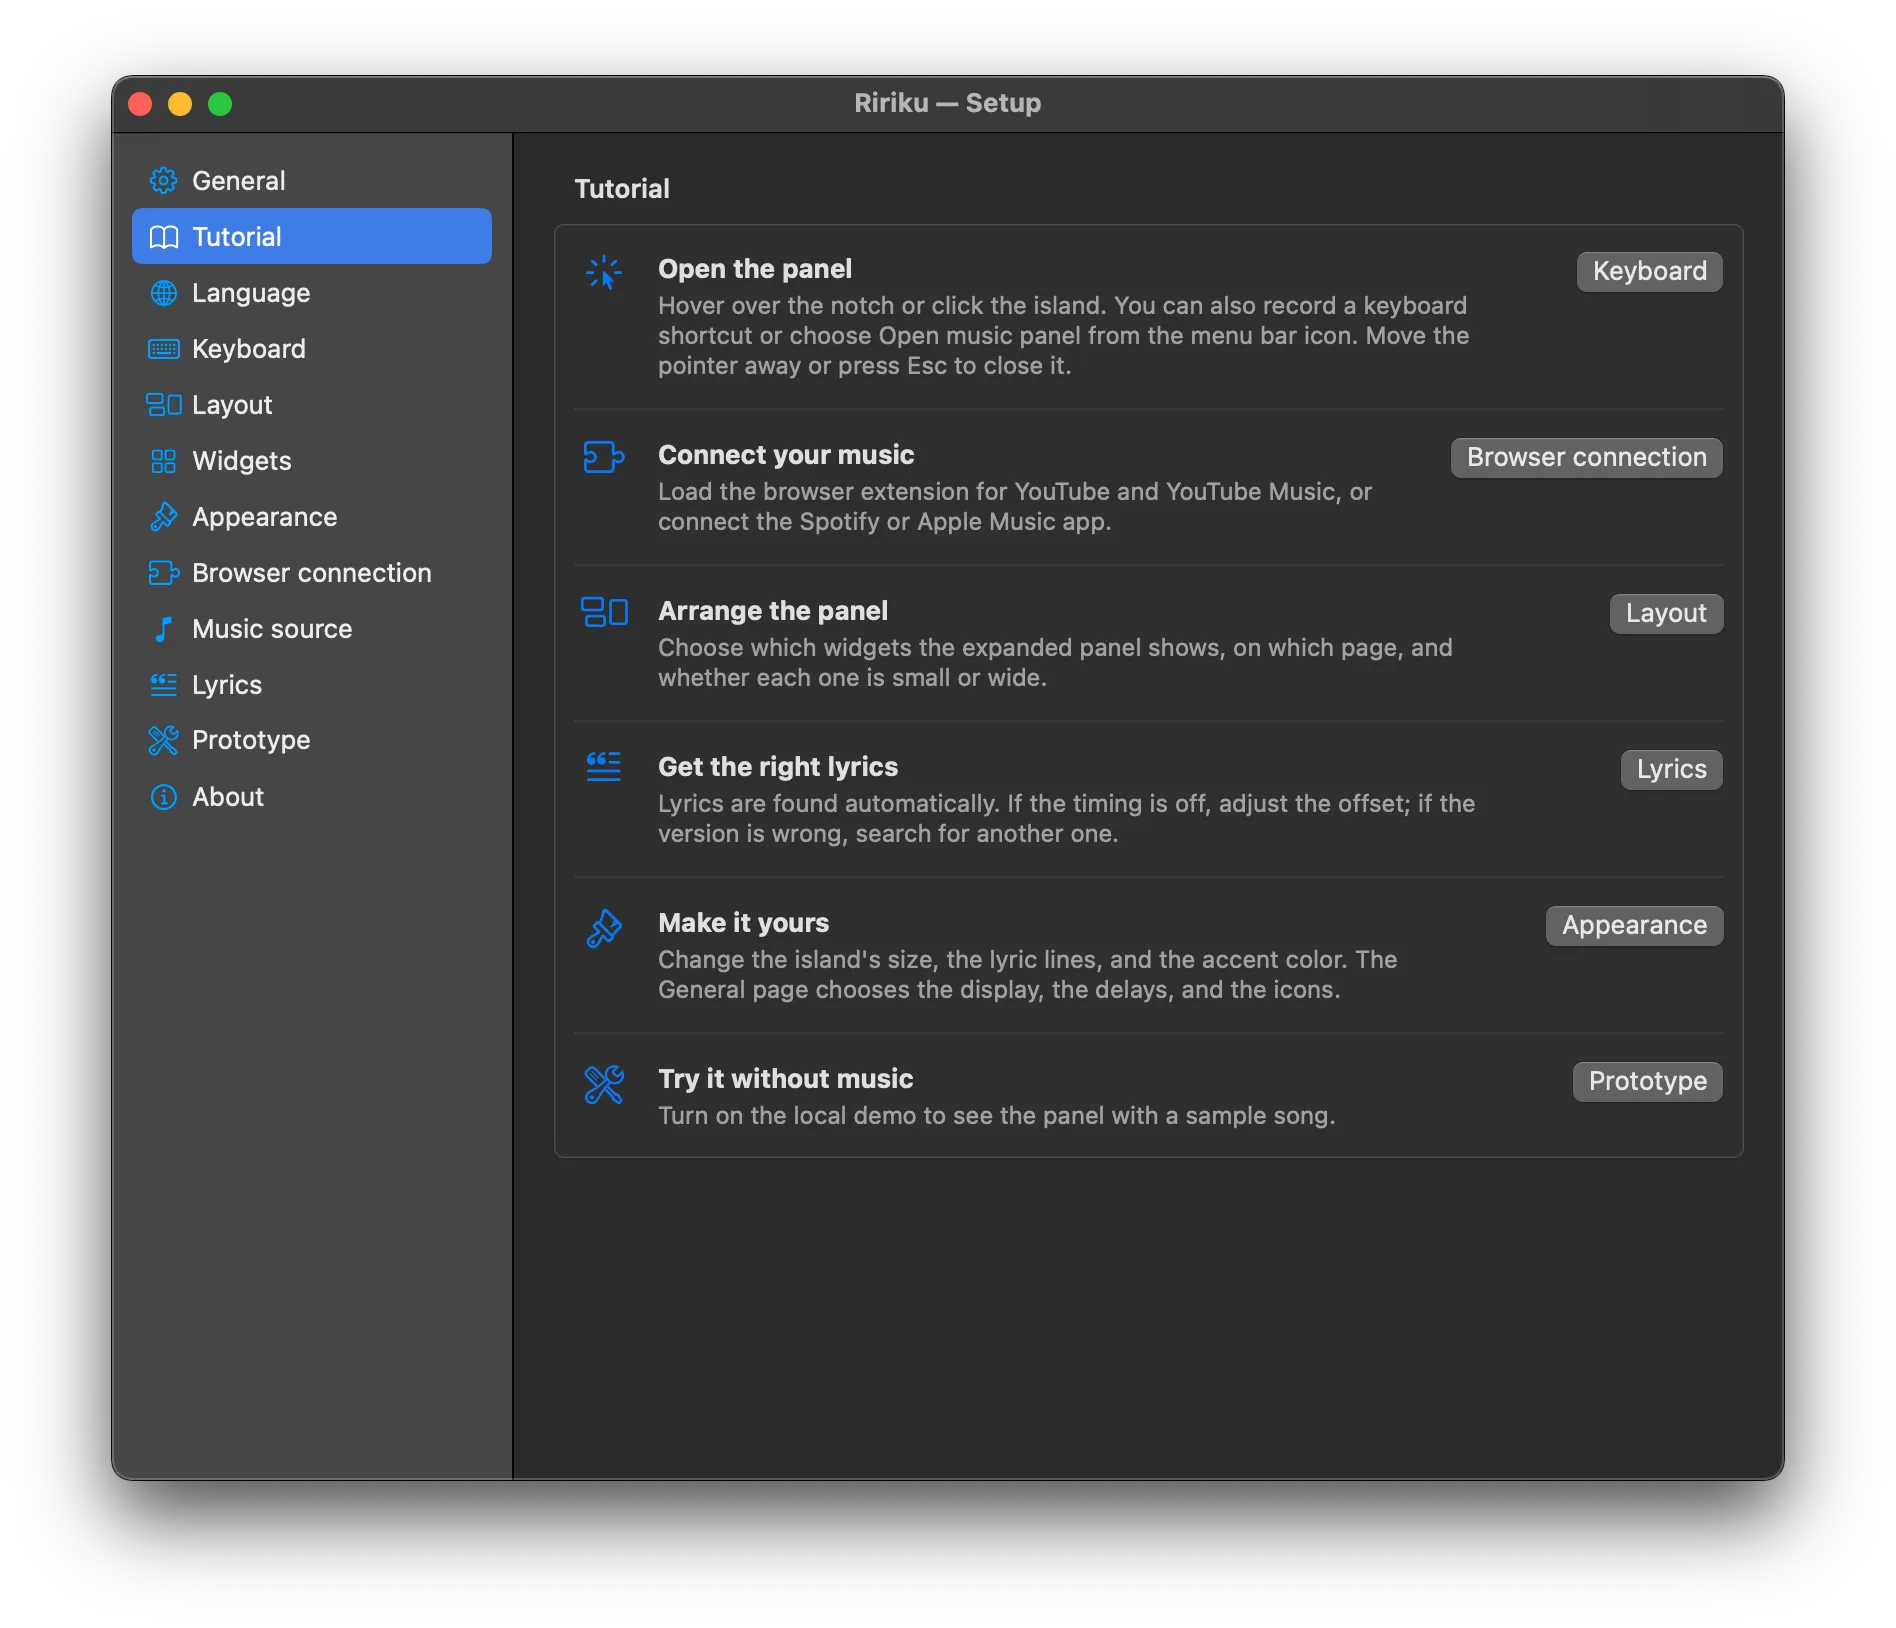The width and height of the screenshot is (1896, 1628).
Task: Click the 'Ririku — Setup' window title
Action: [947, 103]
